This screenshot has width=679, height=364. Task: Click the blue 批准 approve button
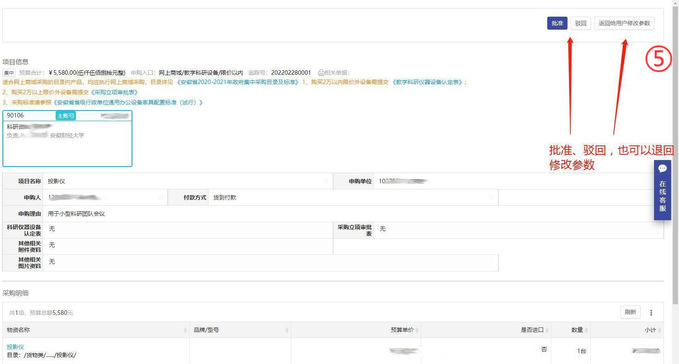pos(557,23)
